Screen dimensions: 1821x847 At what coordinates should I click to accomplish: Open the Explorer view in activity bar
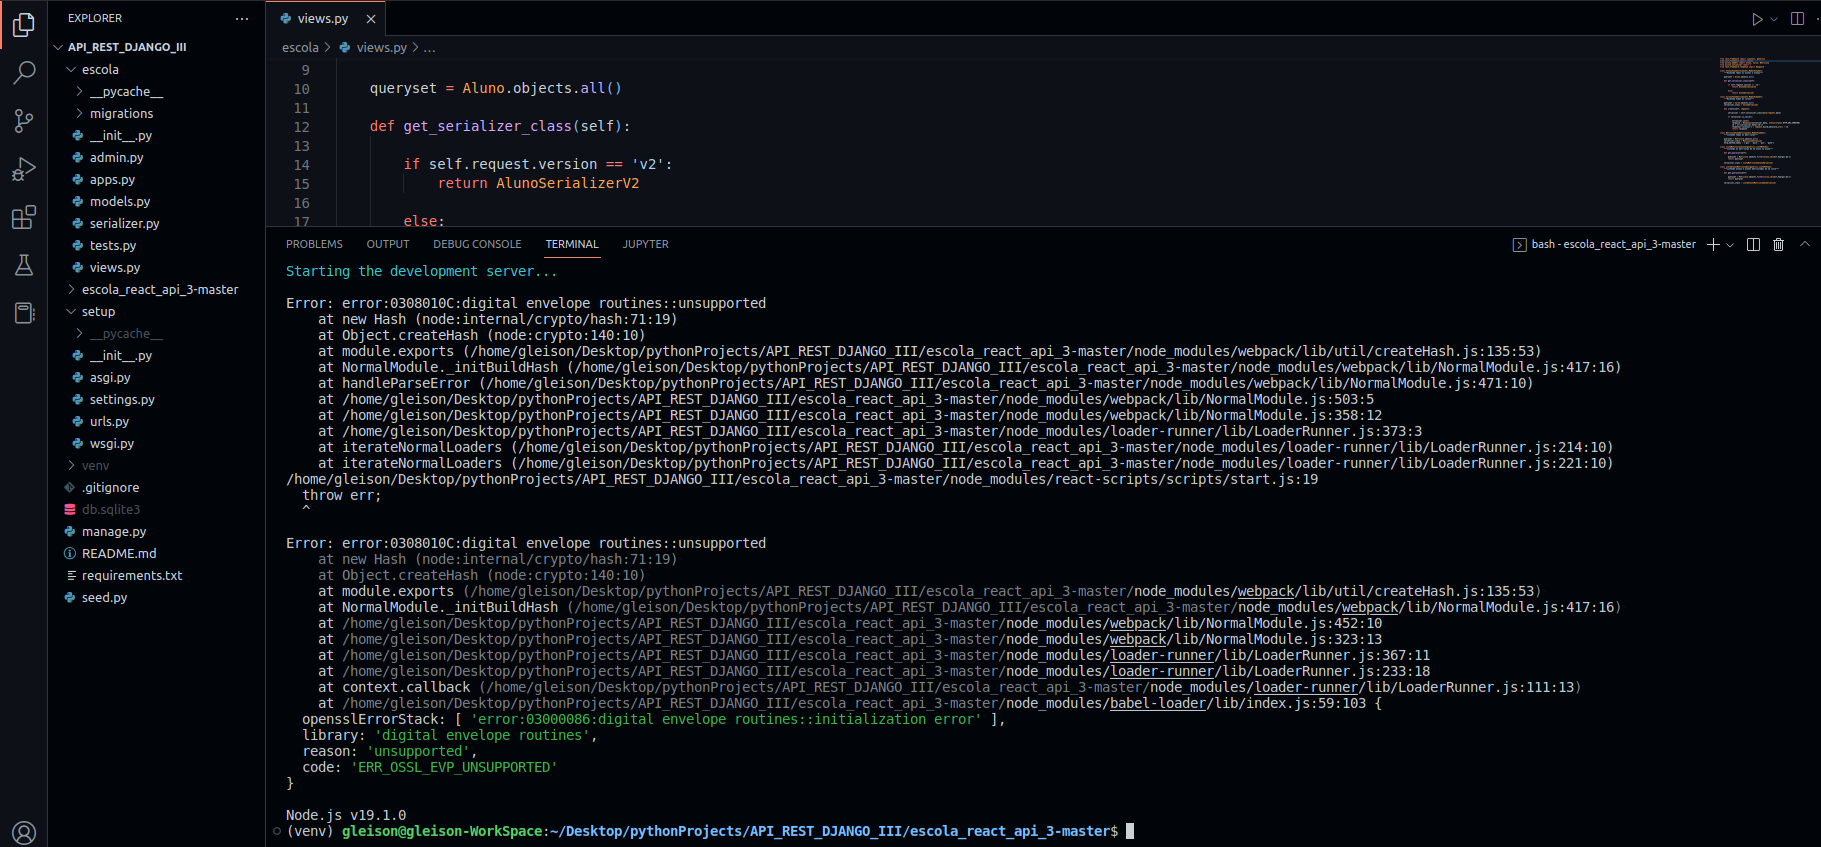pyautogui.click(x=24, y=24)
